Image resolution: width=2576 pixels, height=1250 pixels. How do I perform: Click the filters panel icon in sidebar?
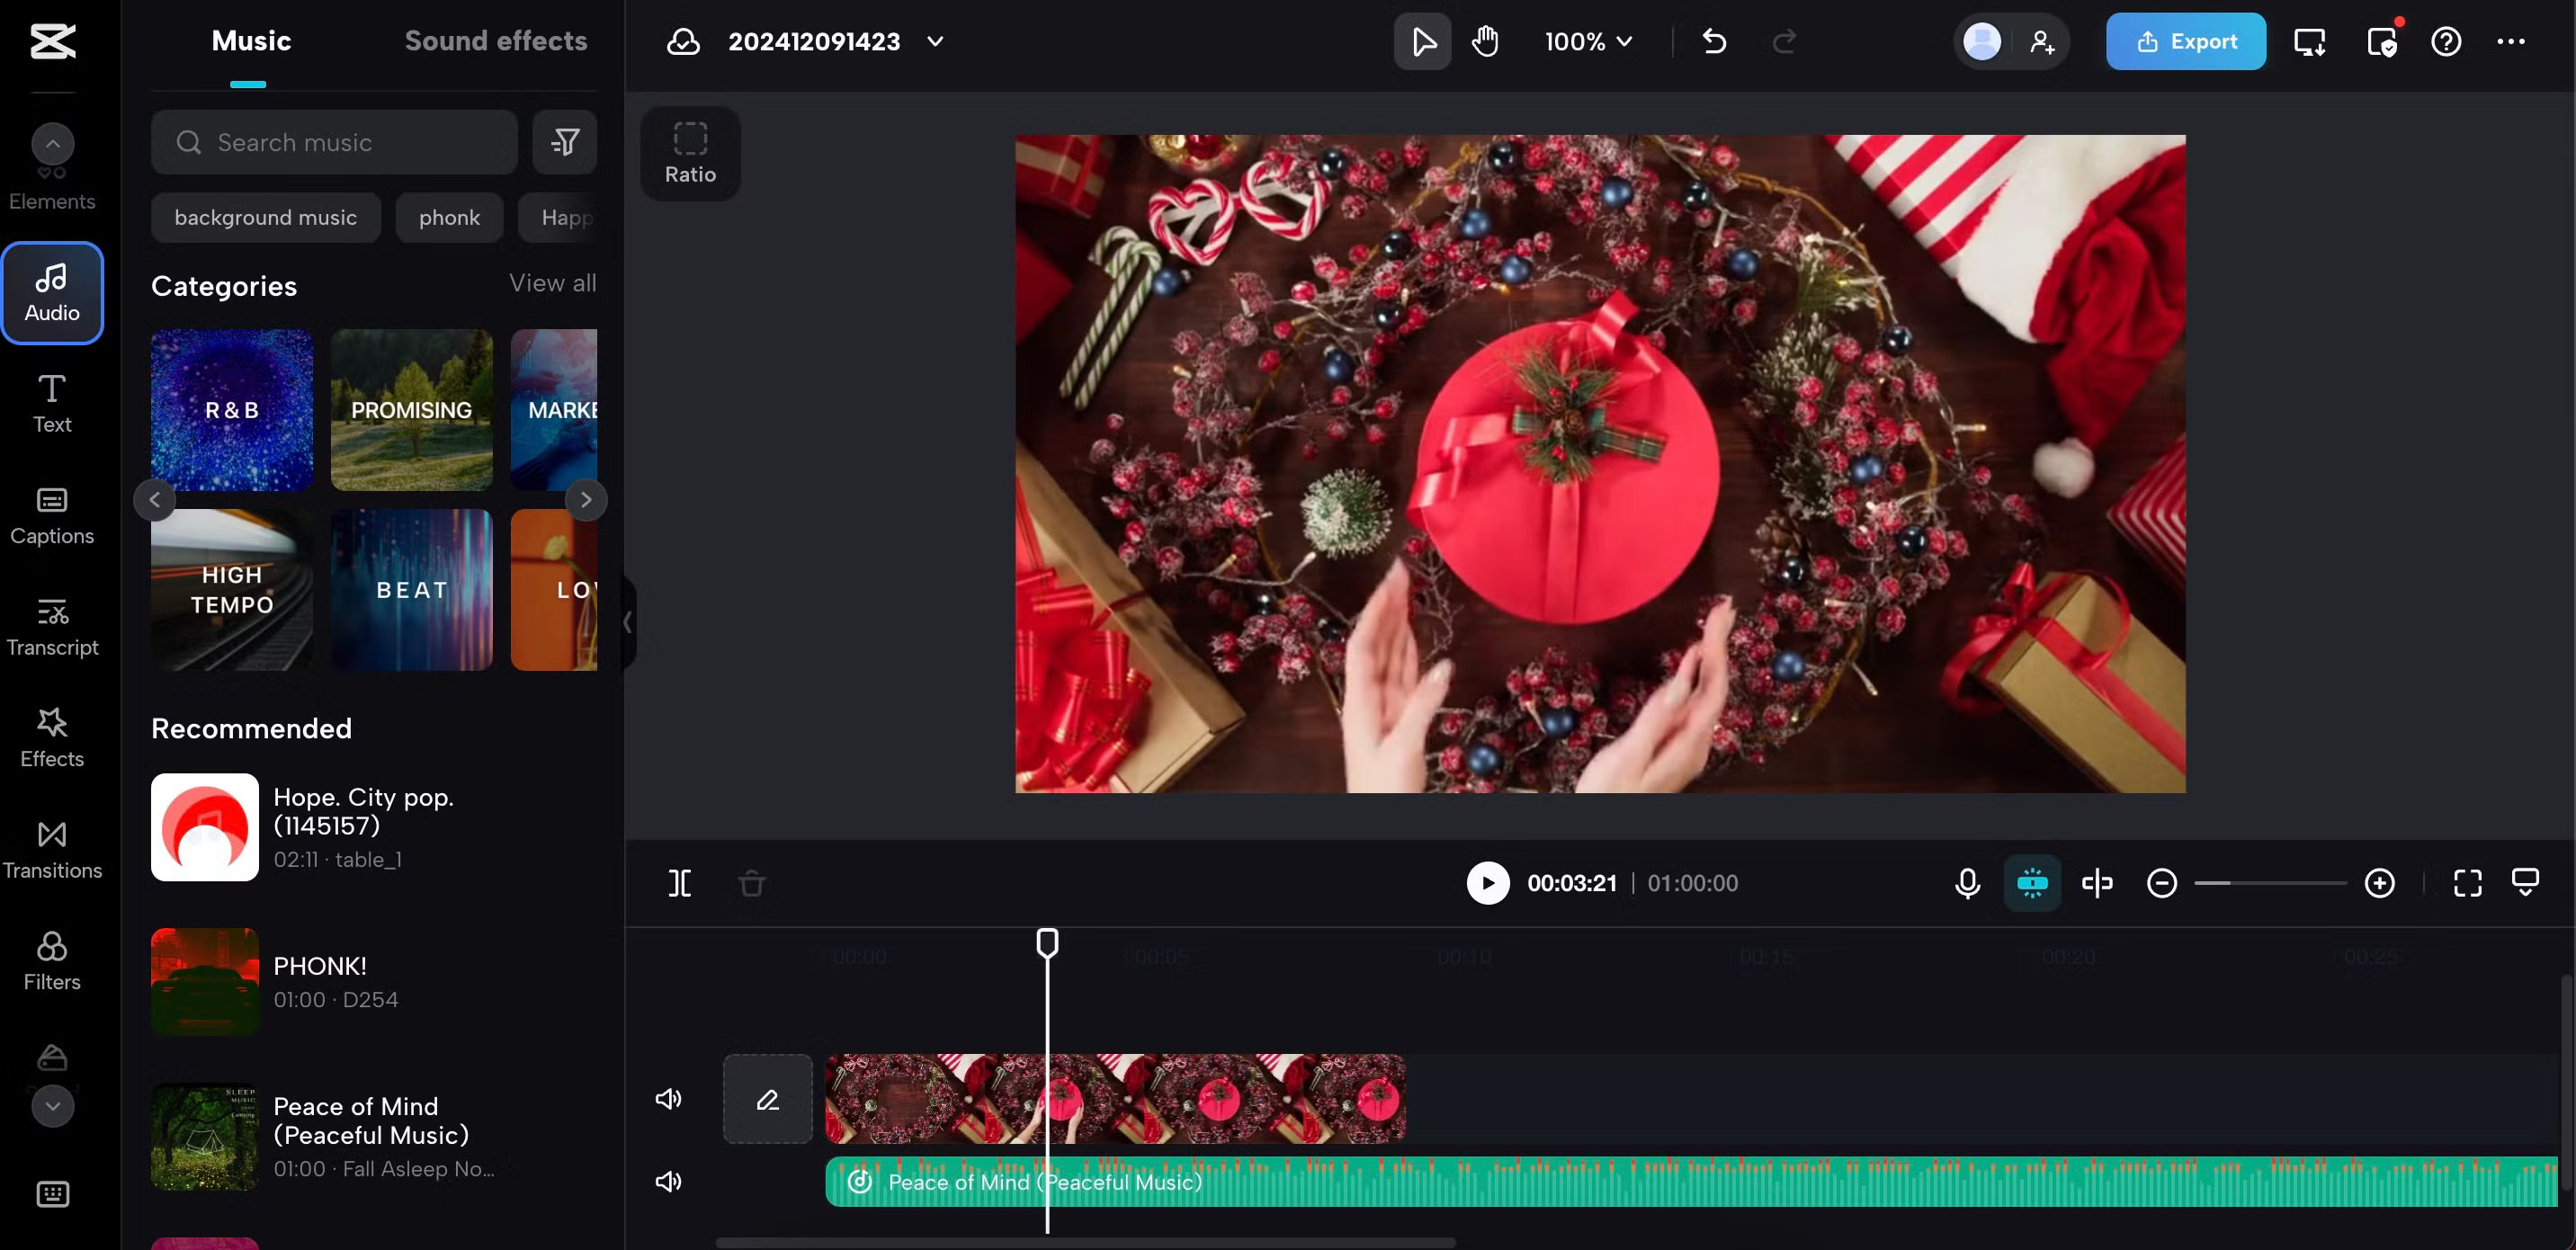pyautogui.click(x=51, y=960)
